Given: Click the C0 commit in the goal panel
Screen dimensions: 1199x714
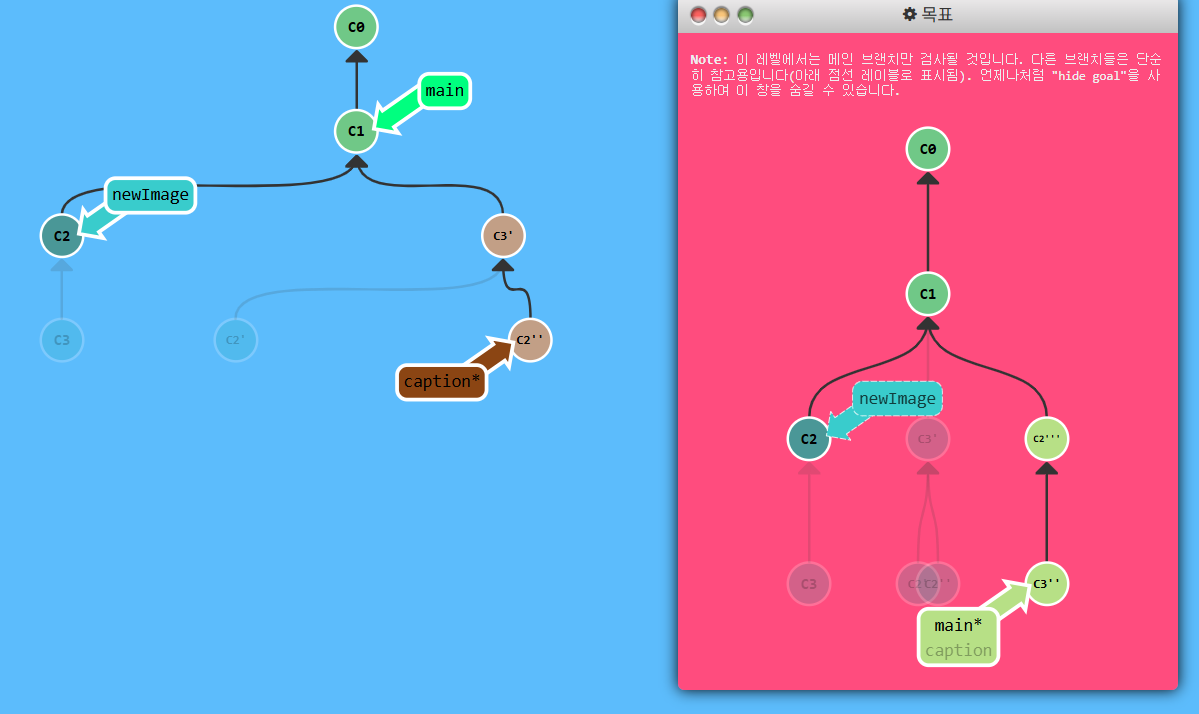Looking at the screenshot, I should pyautogui.click(x=927, y=149).
